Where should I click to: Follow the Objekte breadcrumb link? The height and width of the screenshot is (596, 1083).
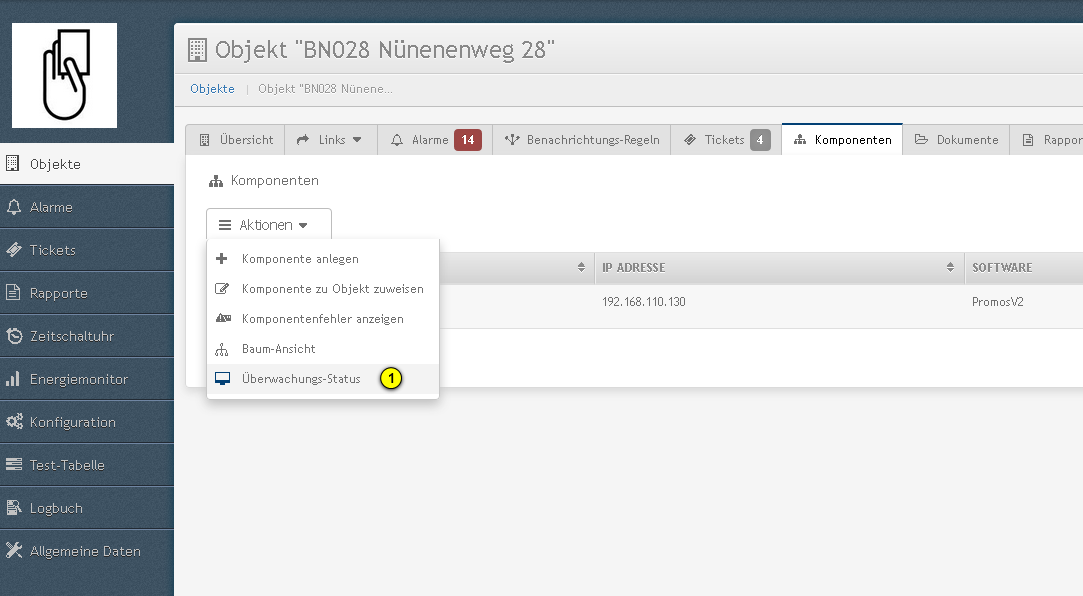click(212, 88)
